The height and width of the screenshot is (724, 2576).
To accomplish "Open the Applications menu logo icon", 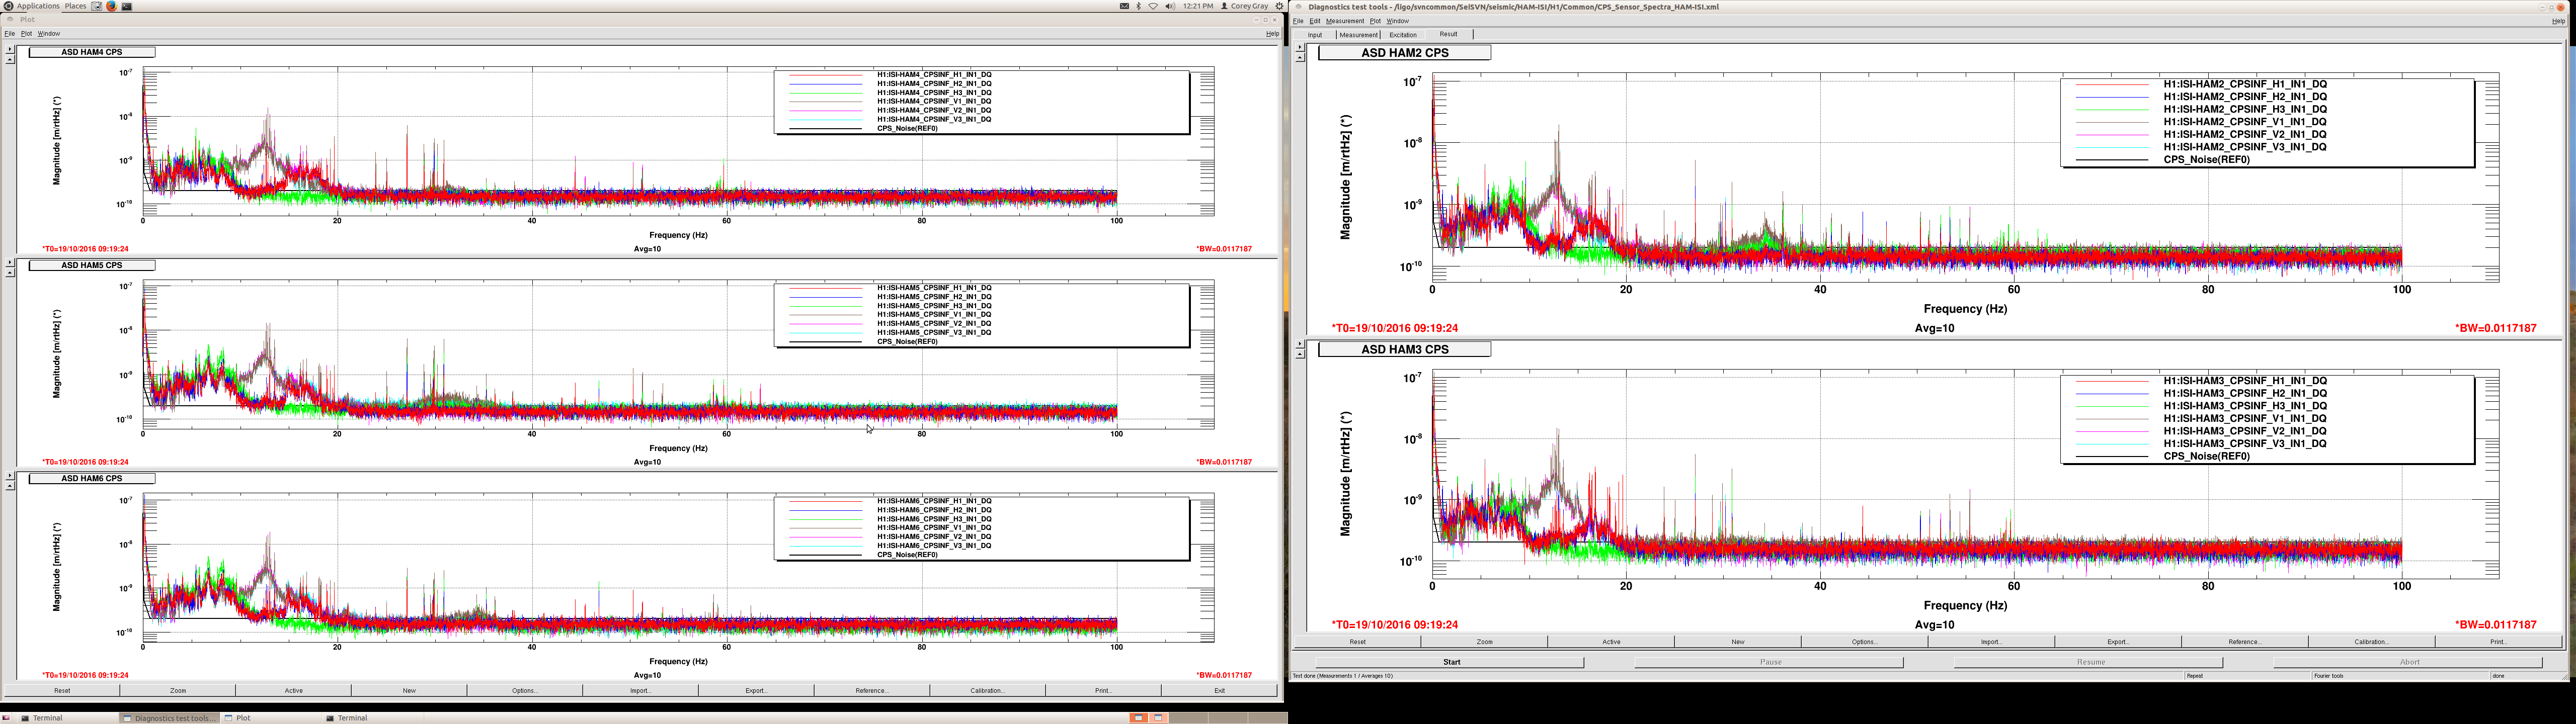I will tap(8, 6).
